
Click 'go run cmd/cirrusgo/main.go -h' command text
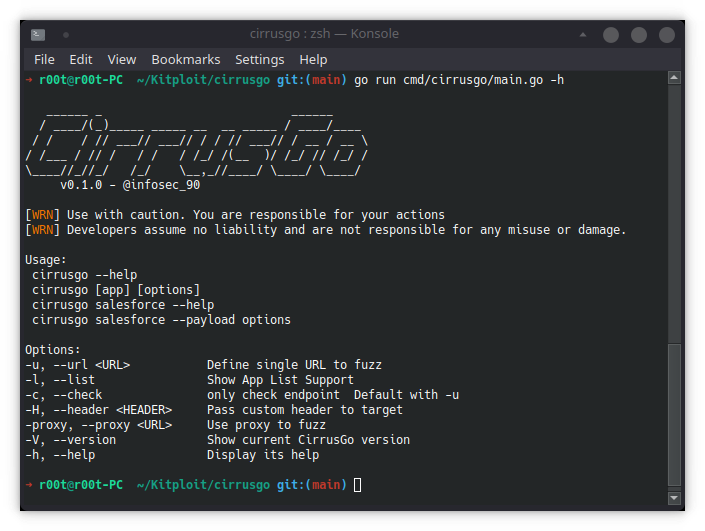click(x=459, y=80)
